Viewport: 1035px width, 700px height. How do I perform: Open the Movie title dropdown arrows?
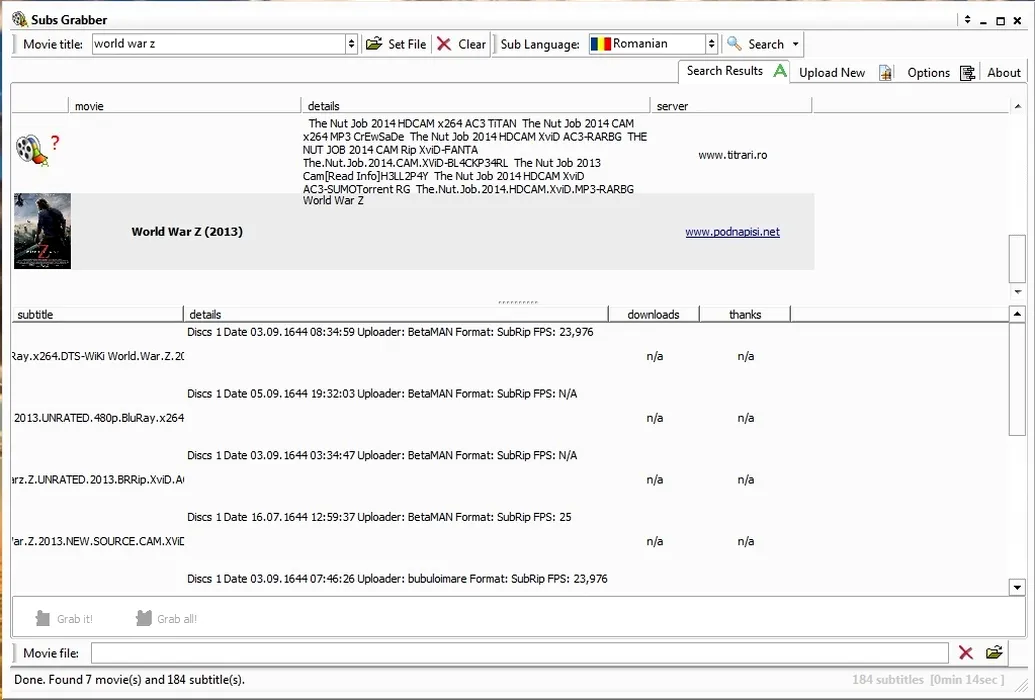coord(351,44)
